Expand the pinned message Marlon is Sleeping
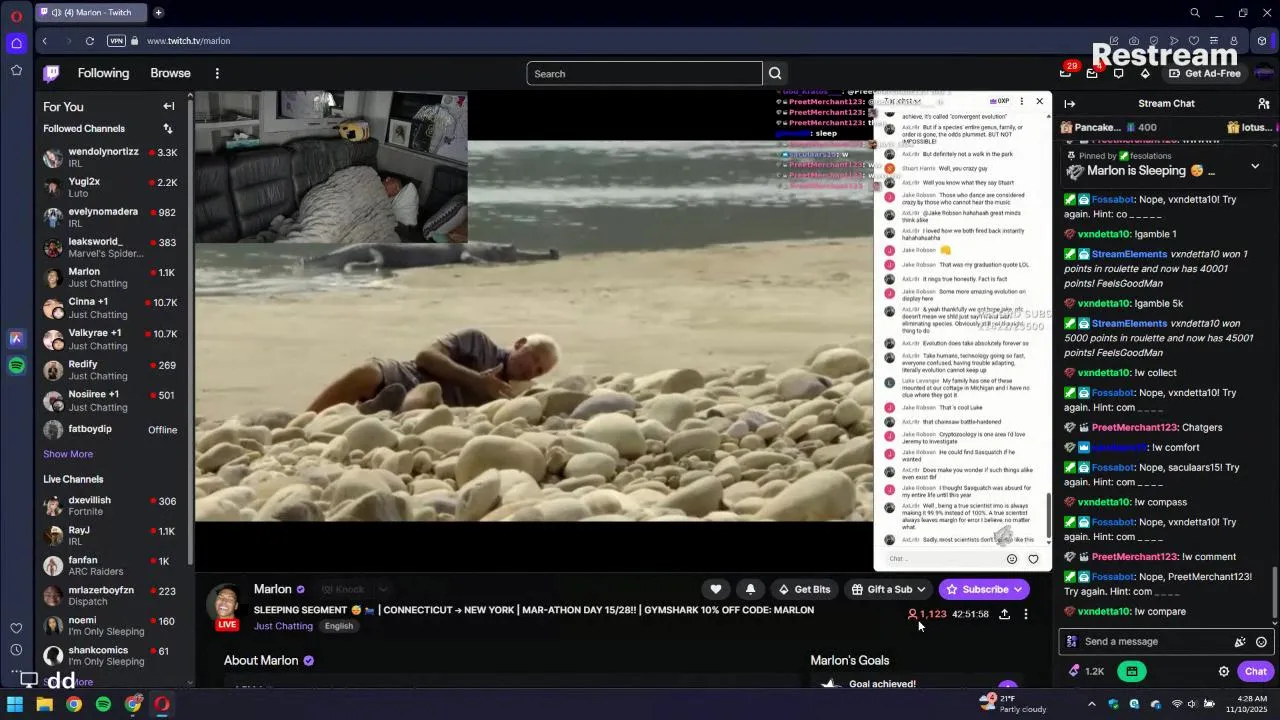 [1255, 166]
